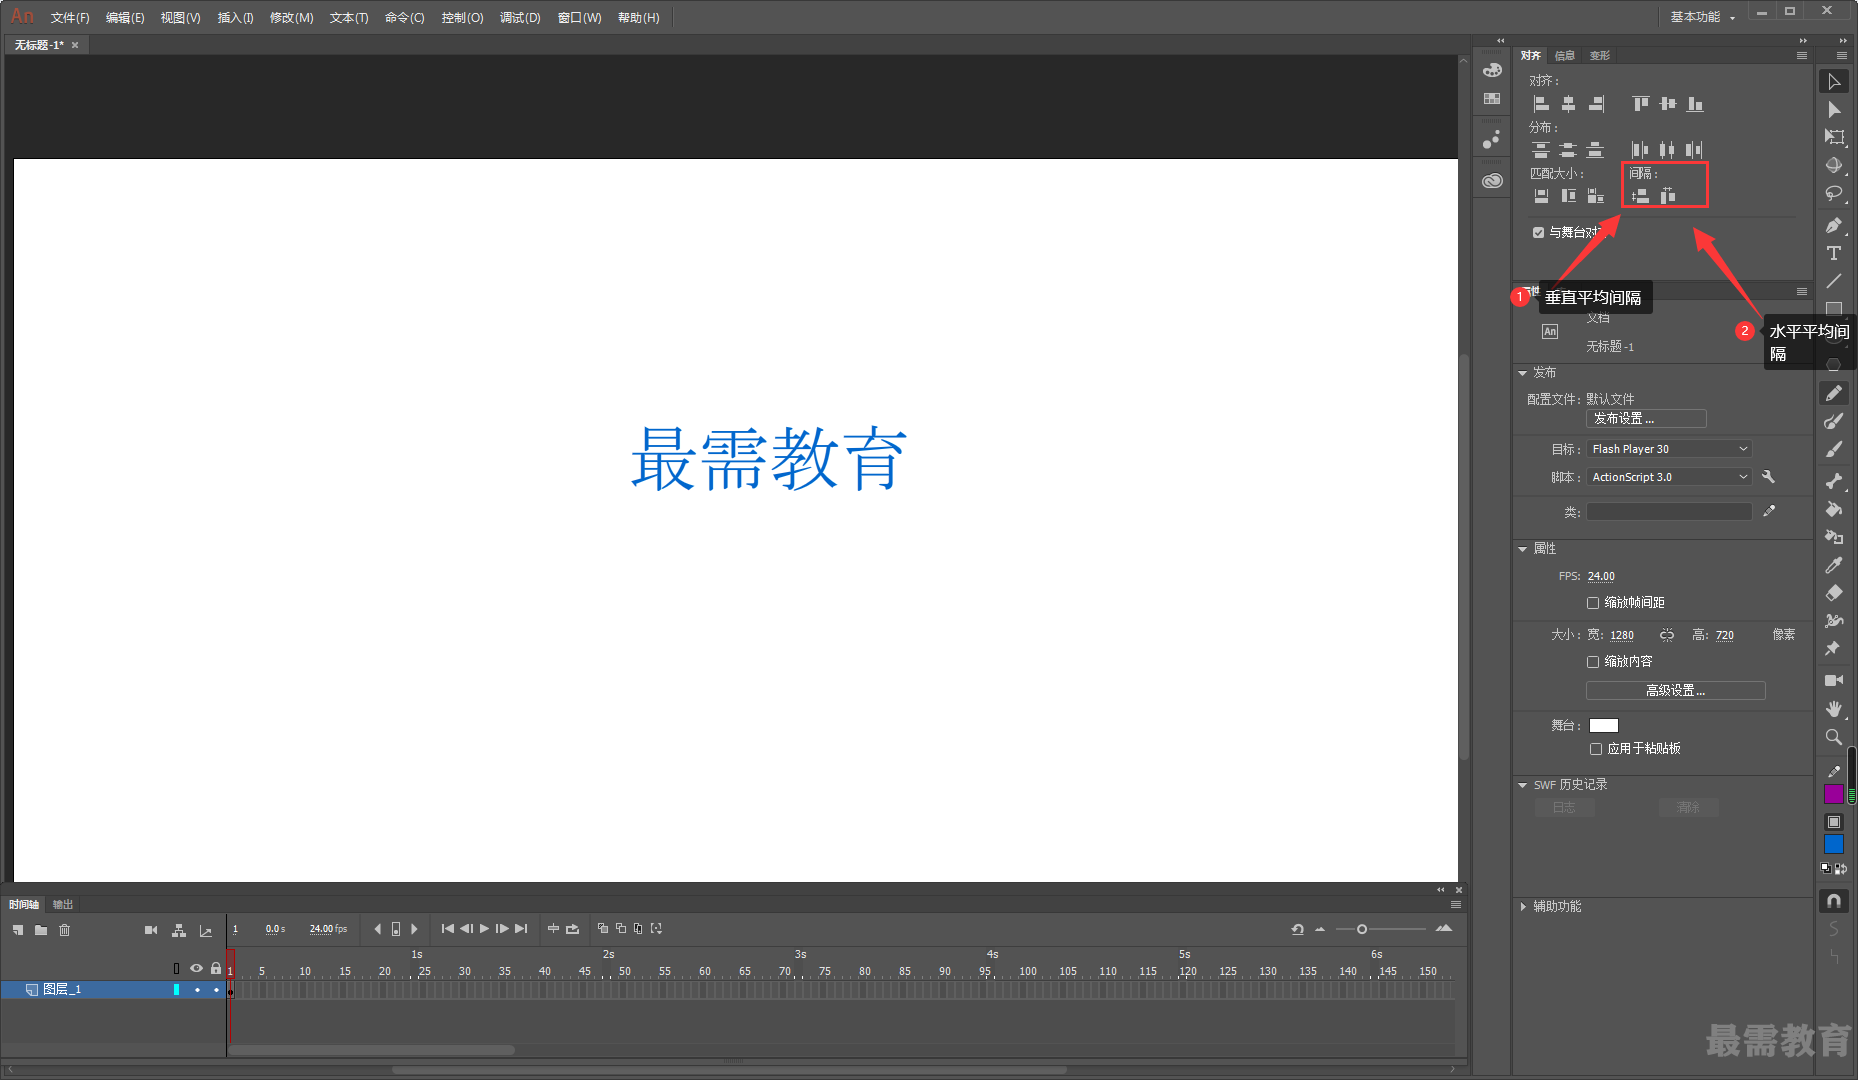
Task: Toggle lock all layers icon
Action: coord(216,968)
